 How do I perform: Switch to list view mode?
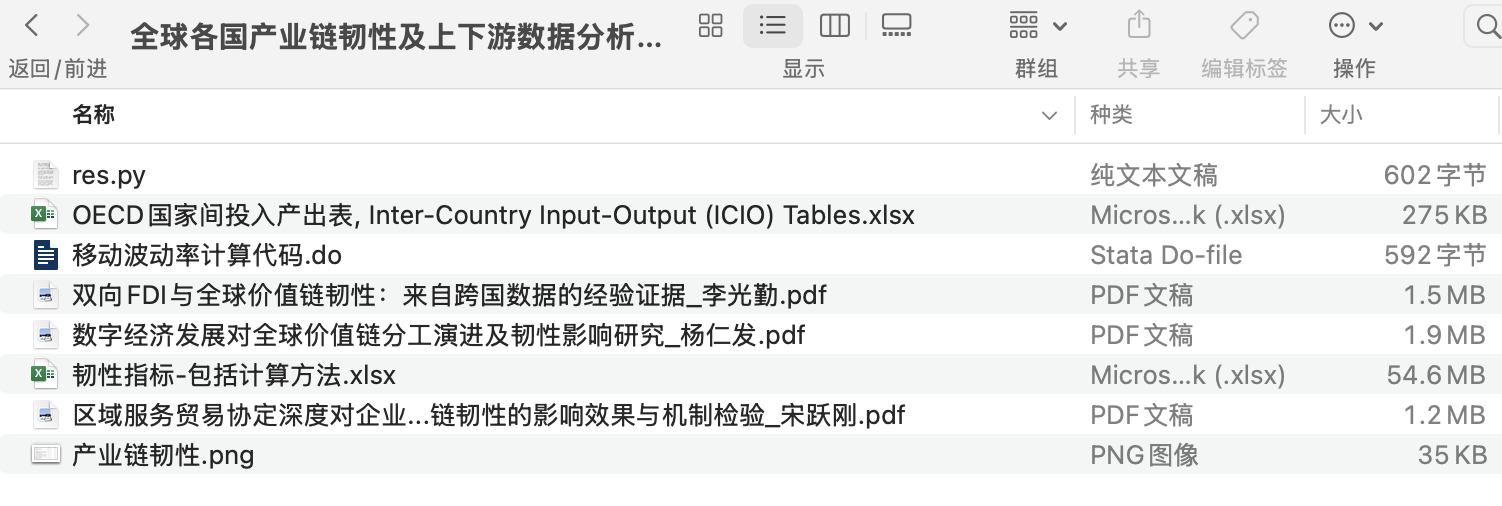tap(772, 26)
